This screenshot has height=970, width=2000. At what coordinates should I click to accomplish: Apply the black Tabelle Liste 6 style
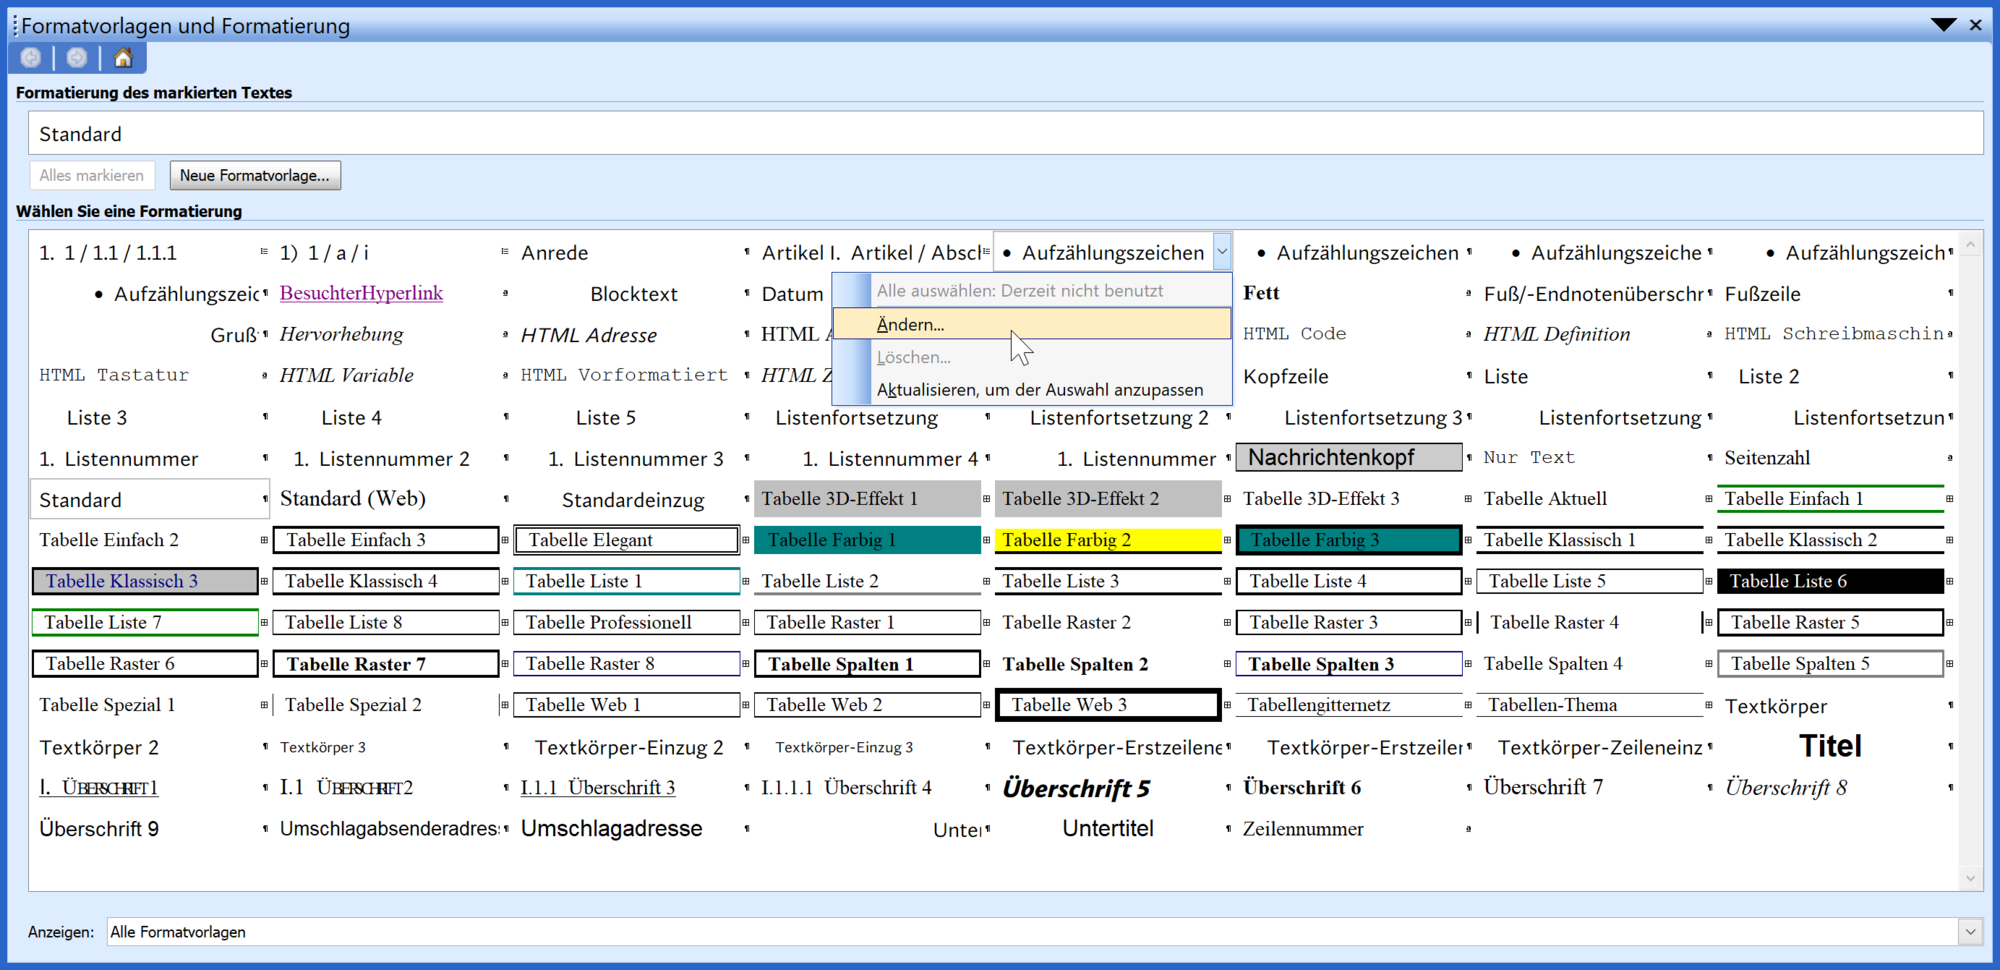click(x=1830, y=581)
